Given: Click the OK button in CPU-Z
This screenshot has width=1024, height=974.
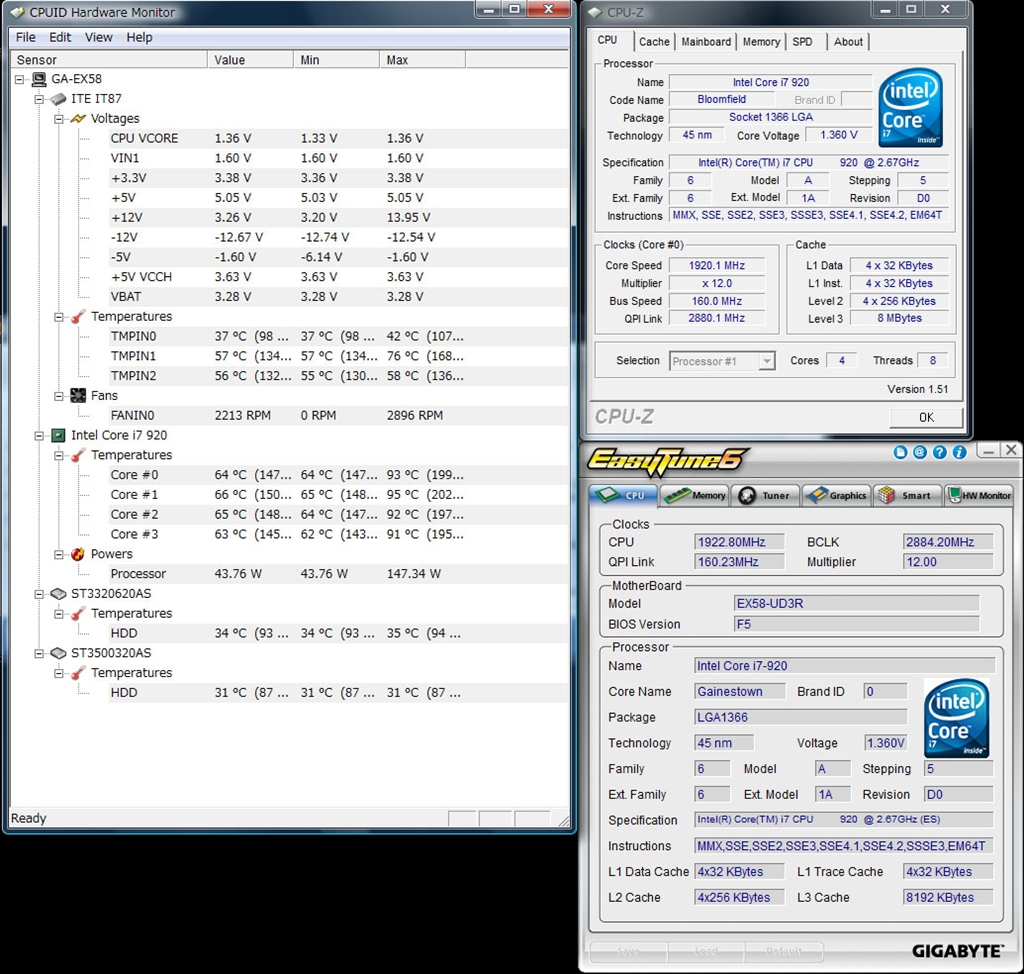Looking at the screenshot, I should pos(926,417).
